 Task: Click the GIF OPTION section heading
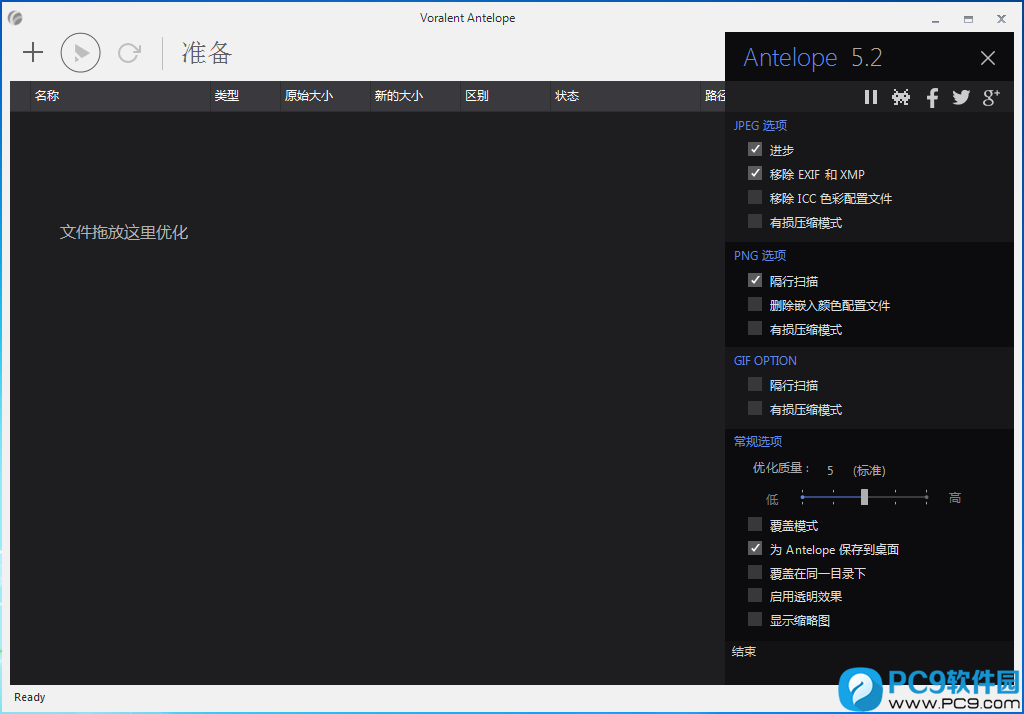(x=765, y=361)
